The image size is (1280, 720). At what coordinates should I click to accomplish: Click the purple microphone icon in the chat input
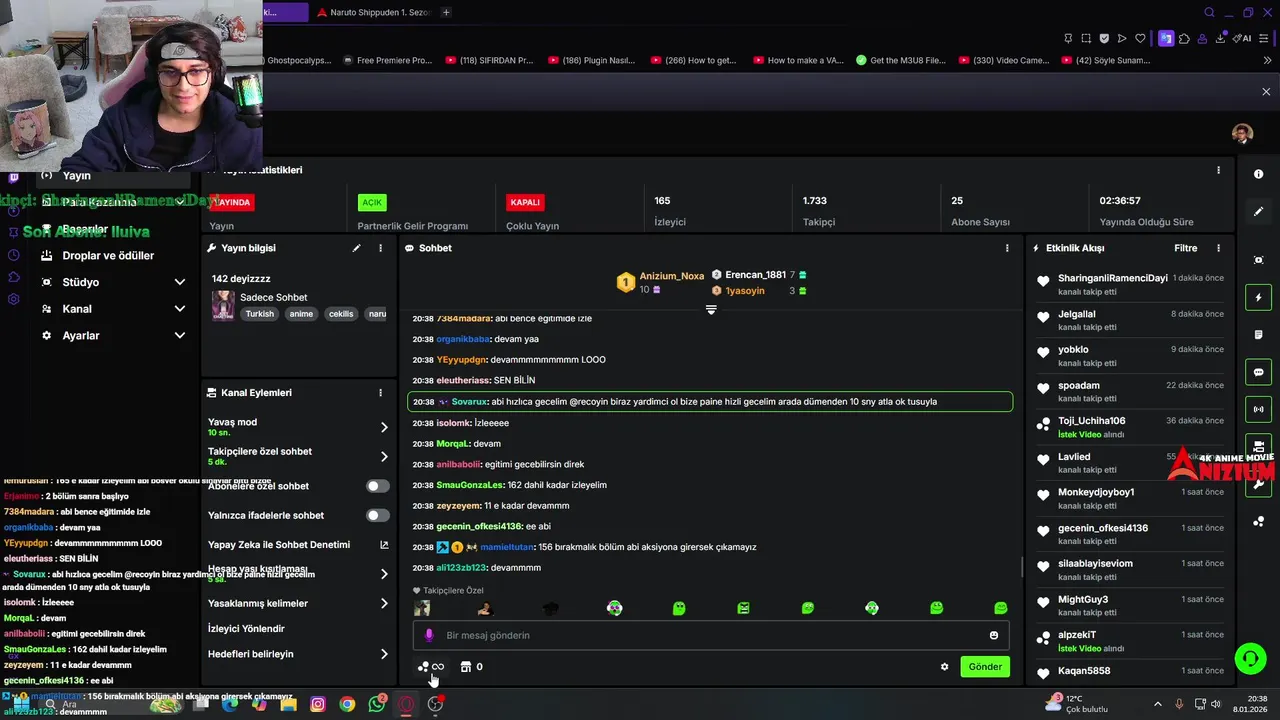[x=429, y=635]
